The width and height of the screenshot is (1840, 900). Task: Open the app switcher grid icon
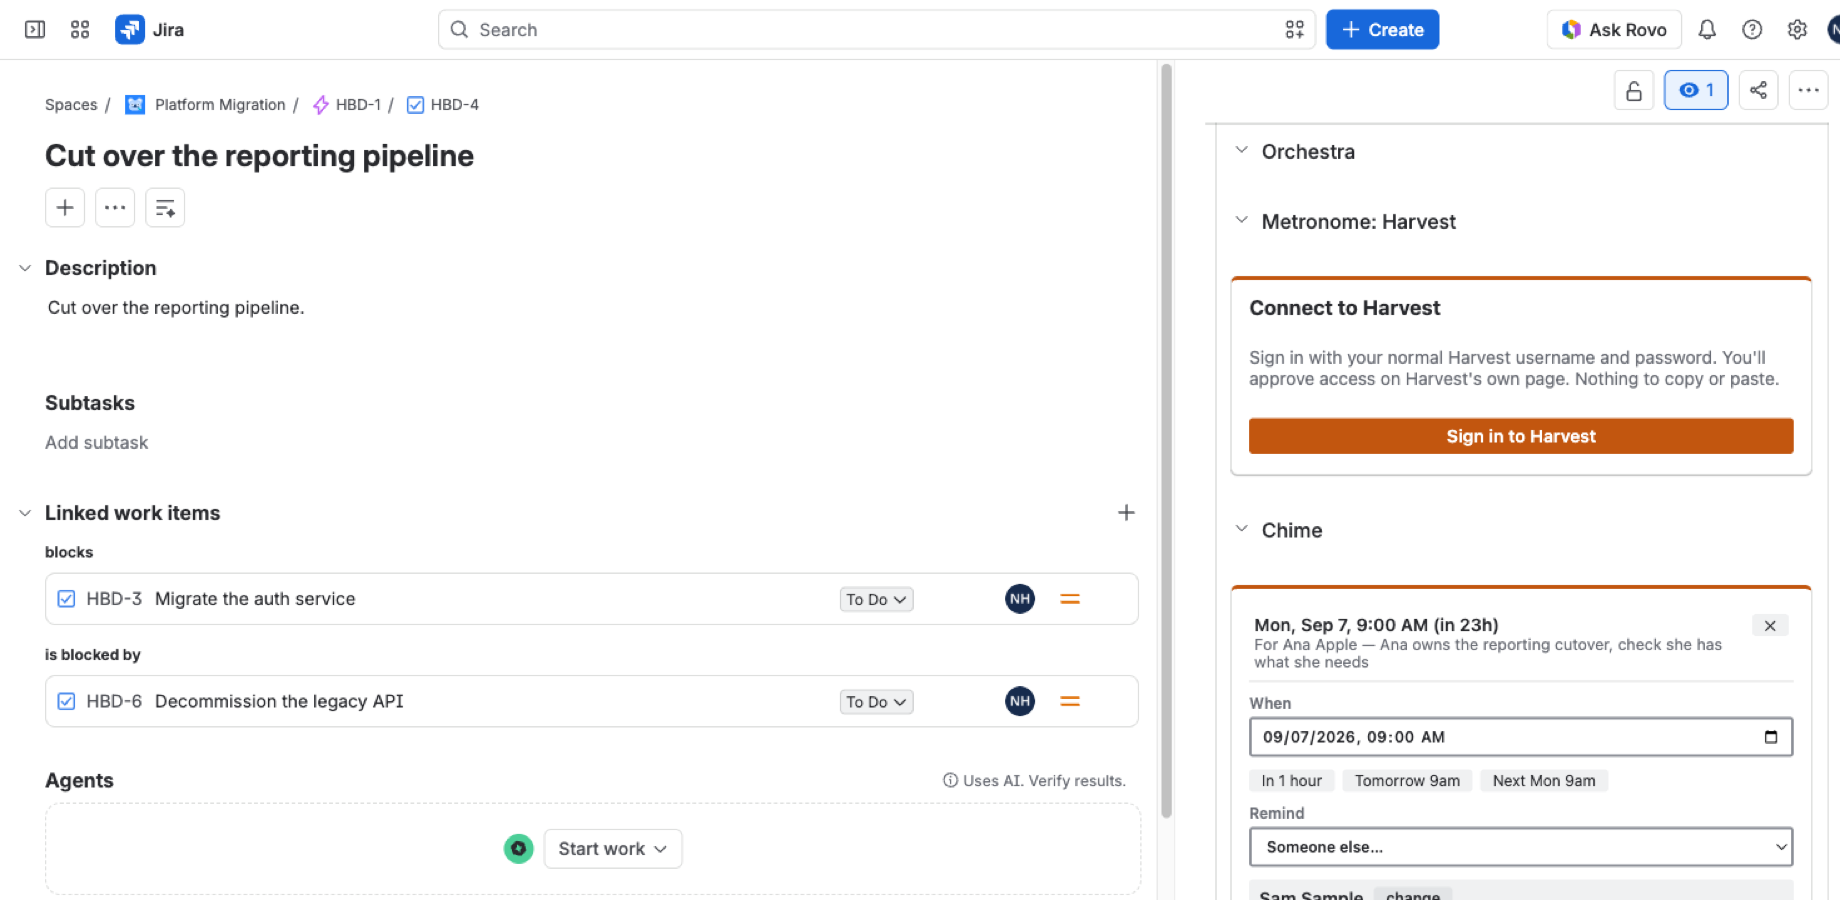80,30
